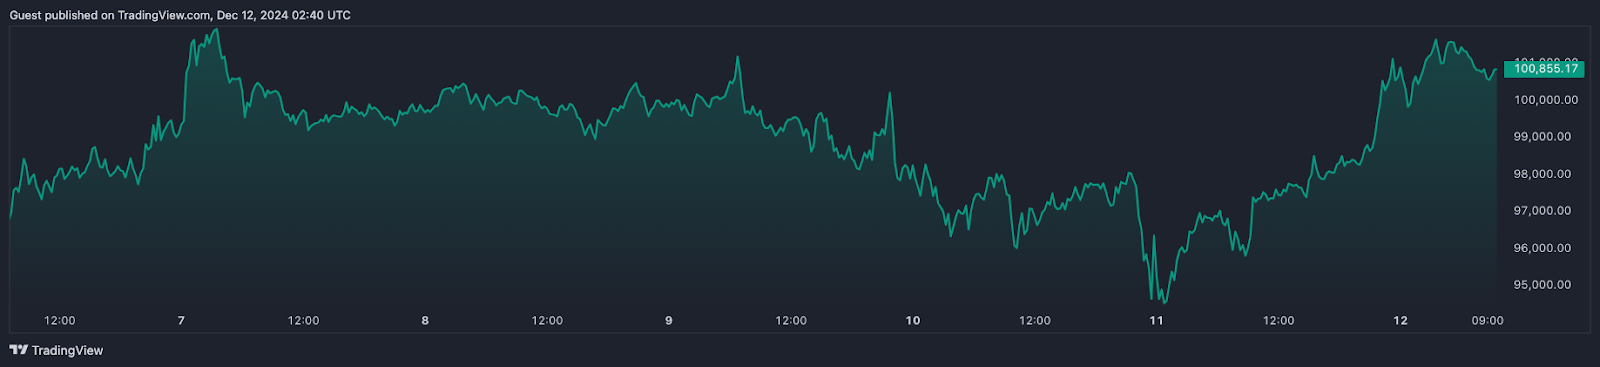The width and height of the screenshot is (1600, 367).
Task: Click the 96,000.00 price axis label
Action: point(1542,248)
